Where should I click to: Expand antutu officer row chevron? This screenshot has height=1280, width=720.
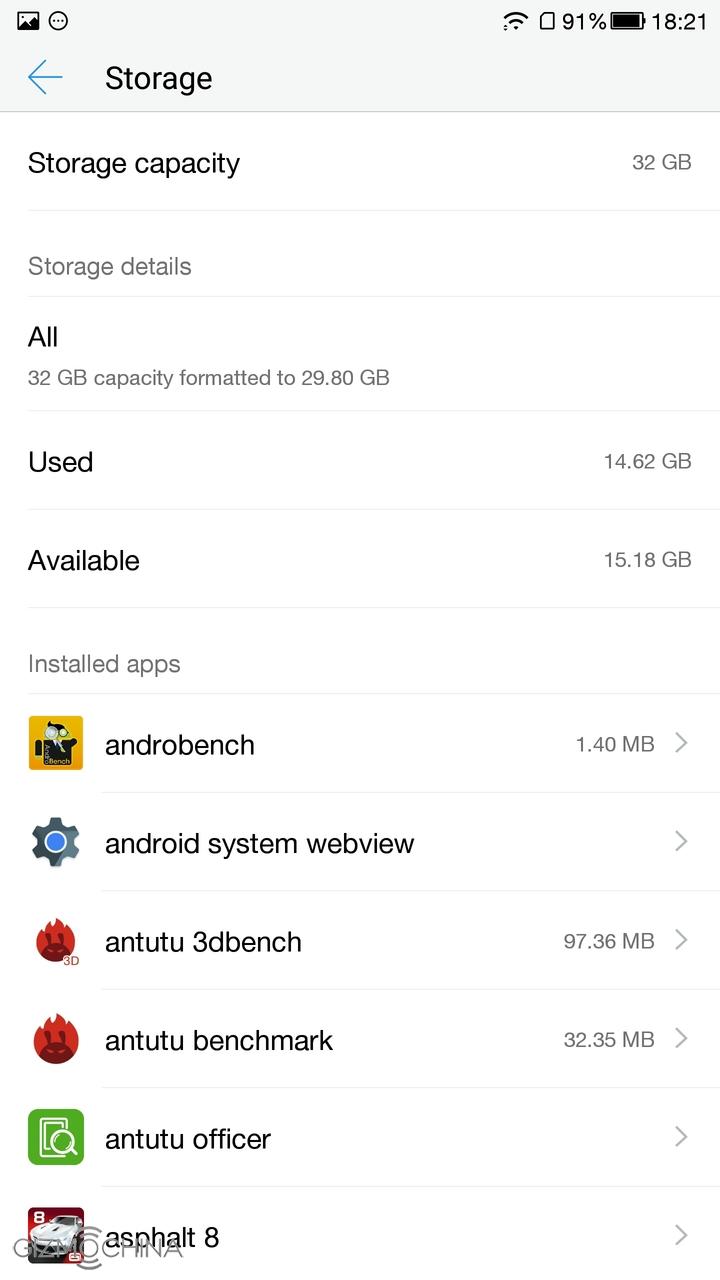681,1137
